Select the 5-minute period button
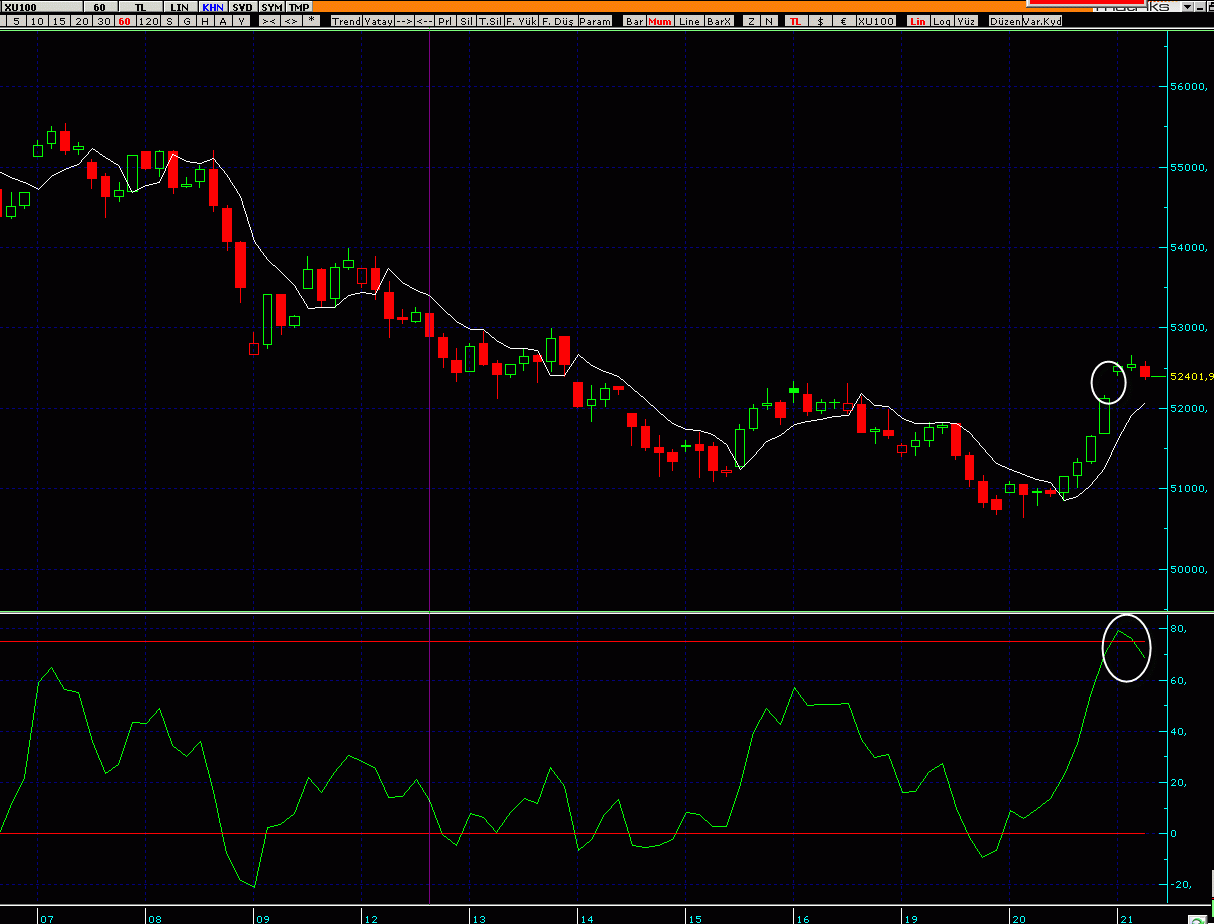The height and width of the screenshot is (924, 1214). click(x=17, y=21)
